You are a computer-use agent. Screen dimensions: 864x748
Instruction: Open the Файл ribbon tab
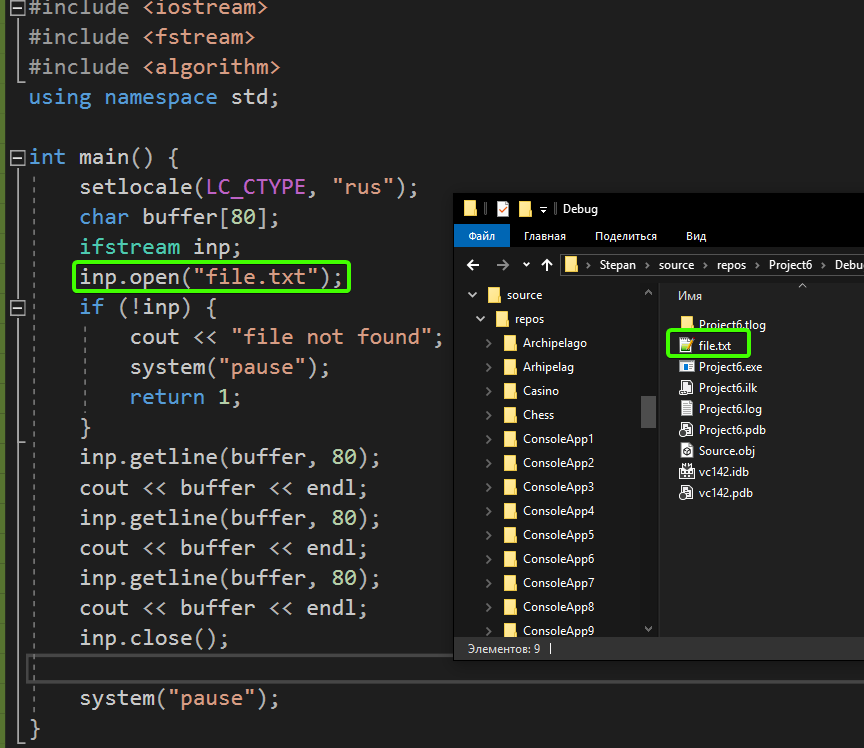click(x=482, y=237)
